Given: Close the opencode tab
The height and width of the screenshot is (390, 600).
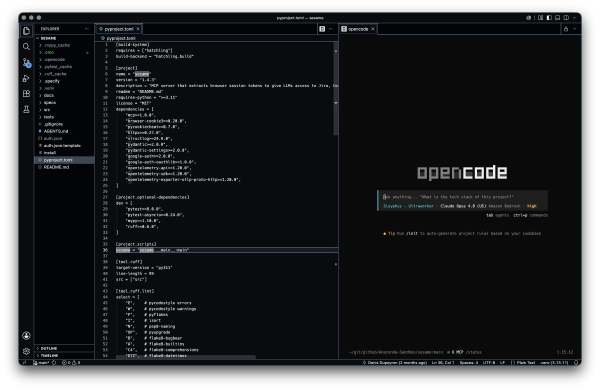Looking at the screenshot, I should pyautogui.click(x=373, y=29).
